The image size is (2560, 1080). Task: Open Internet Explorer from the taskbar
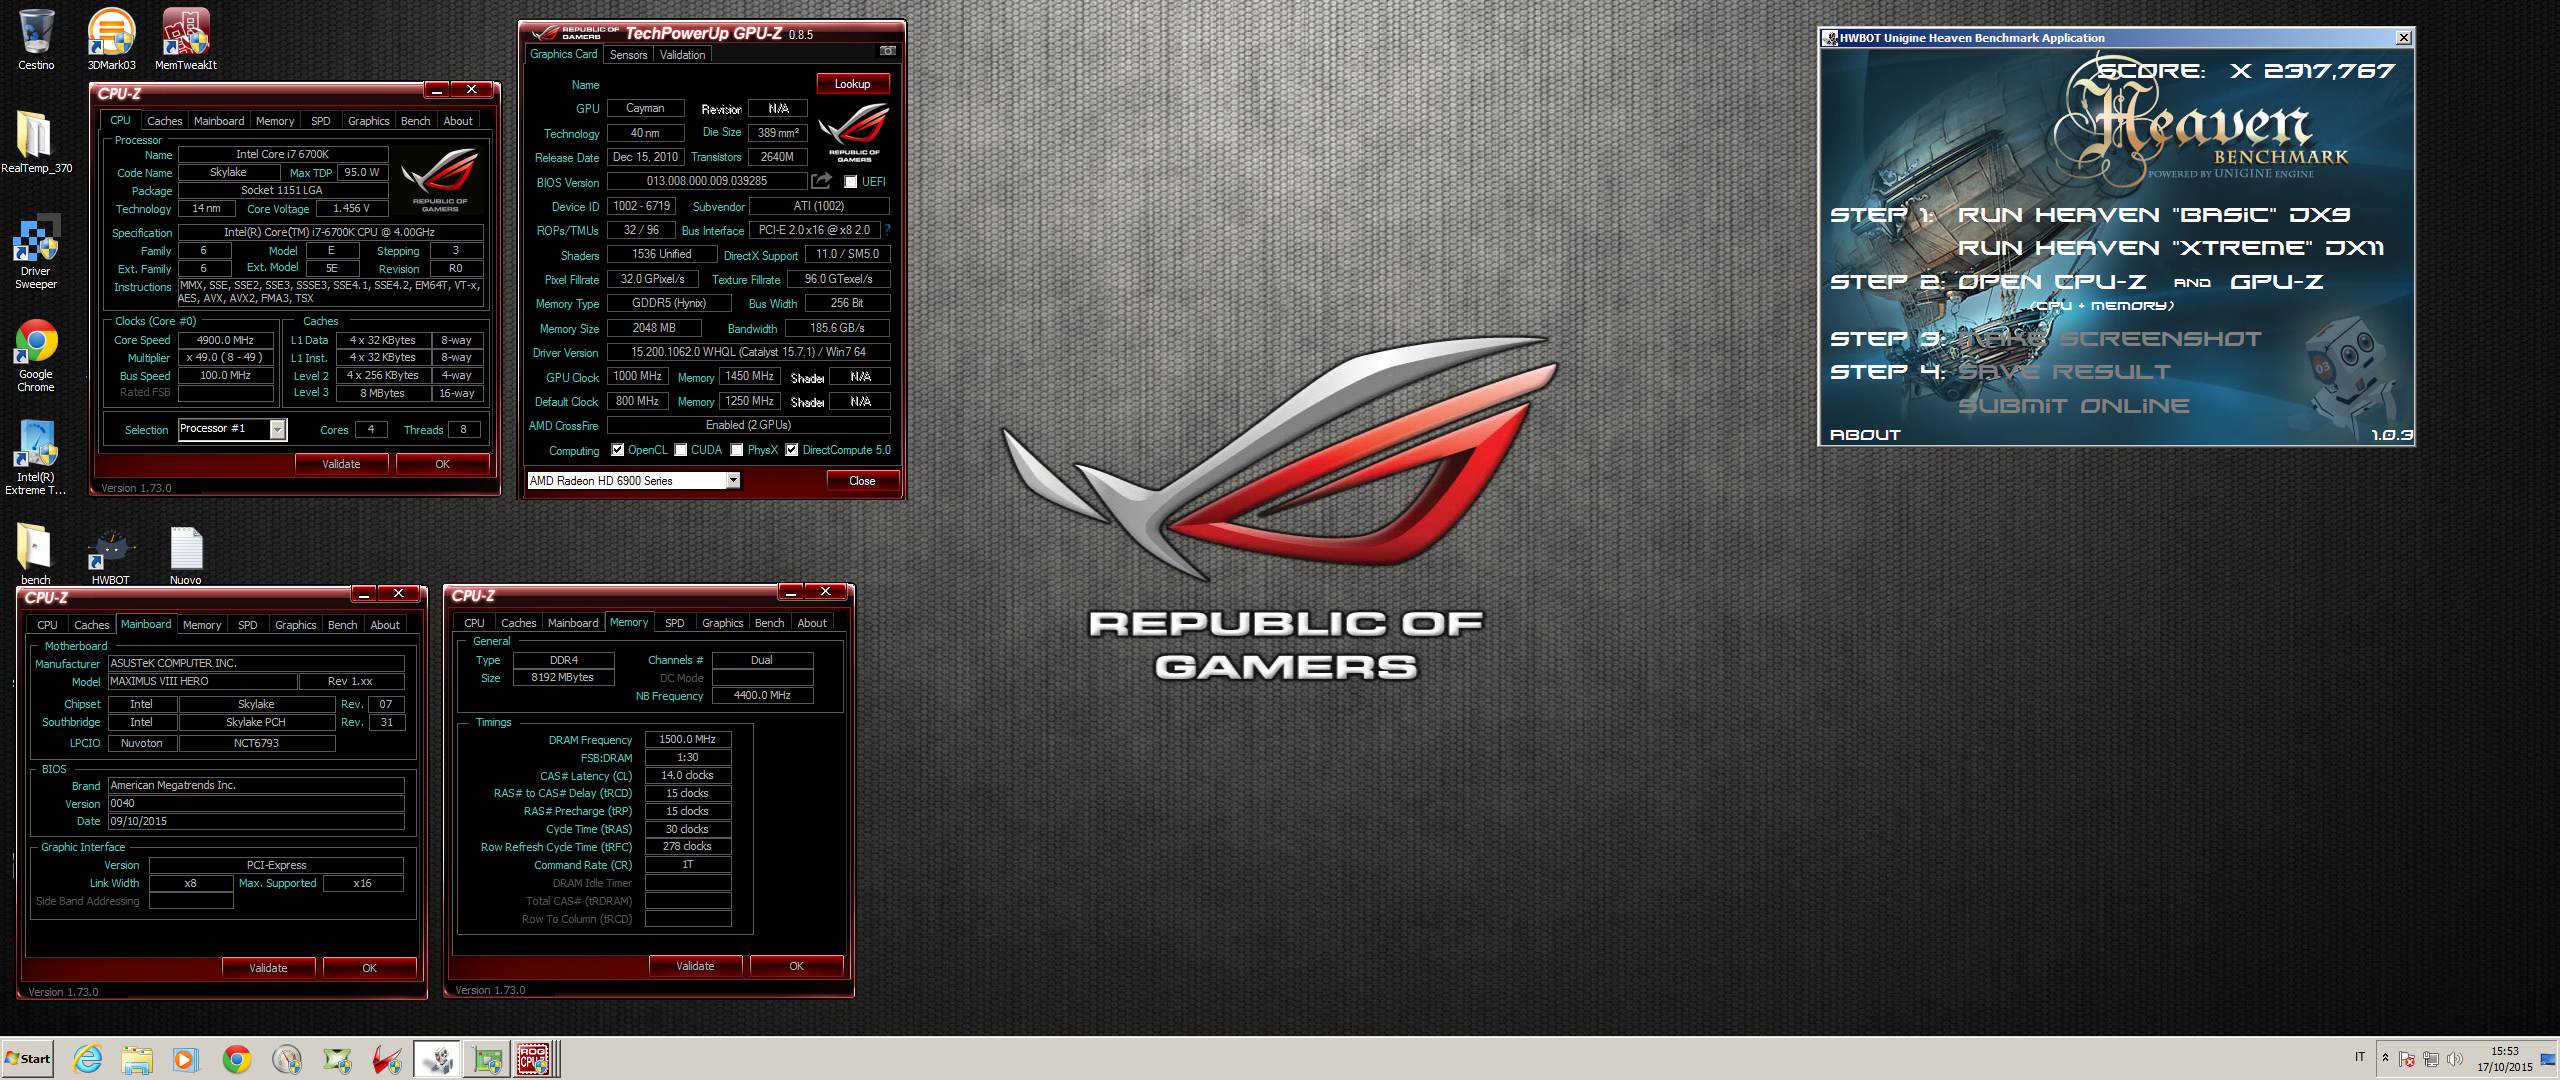coord(88,1059)
